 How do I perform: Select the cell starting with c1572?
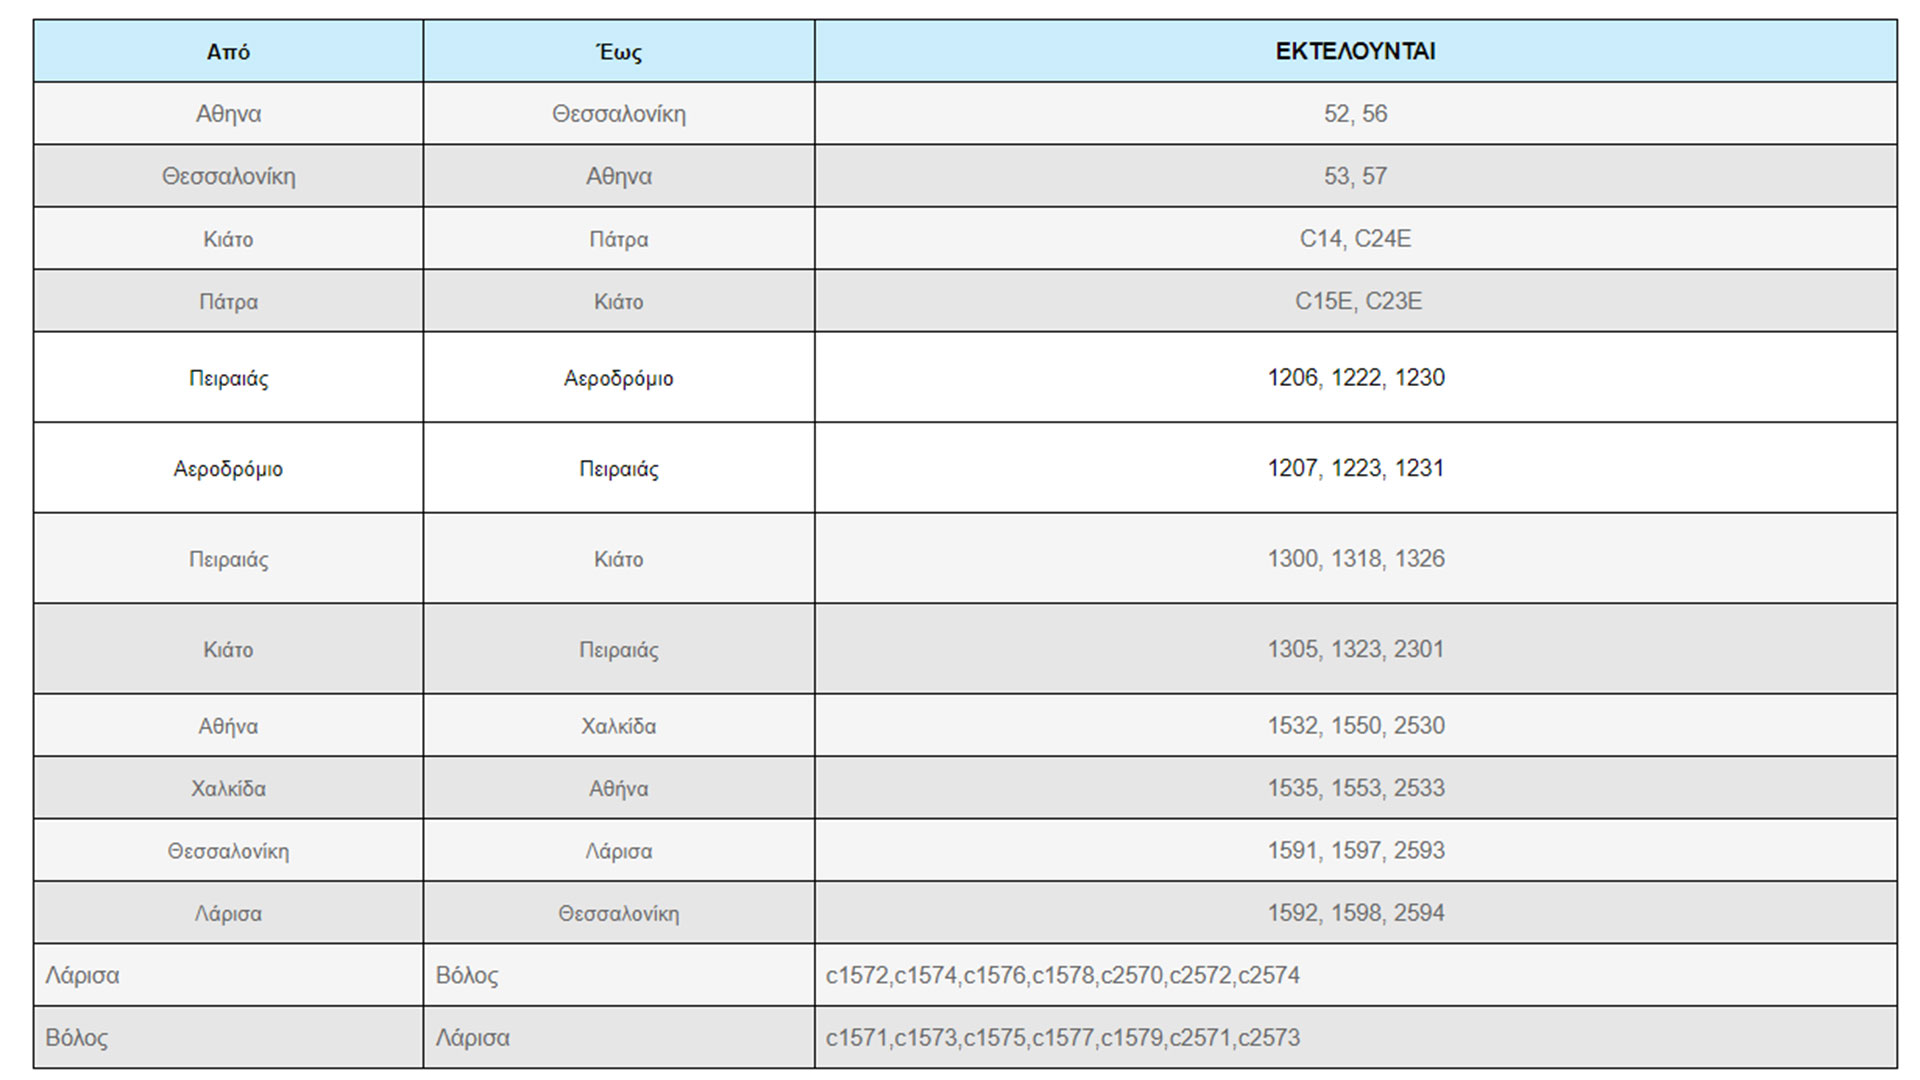coord(1062,975)
